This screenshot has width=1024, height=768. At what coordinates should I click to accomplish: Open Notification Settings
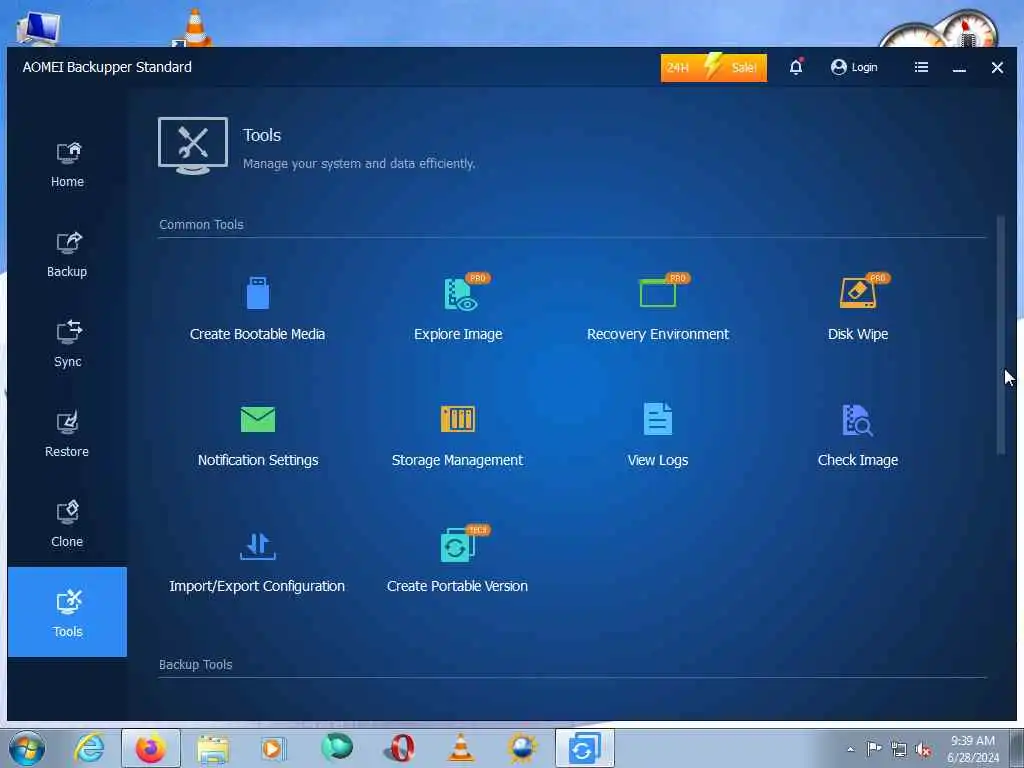click(x=257, y=436)
